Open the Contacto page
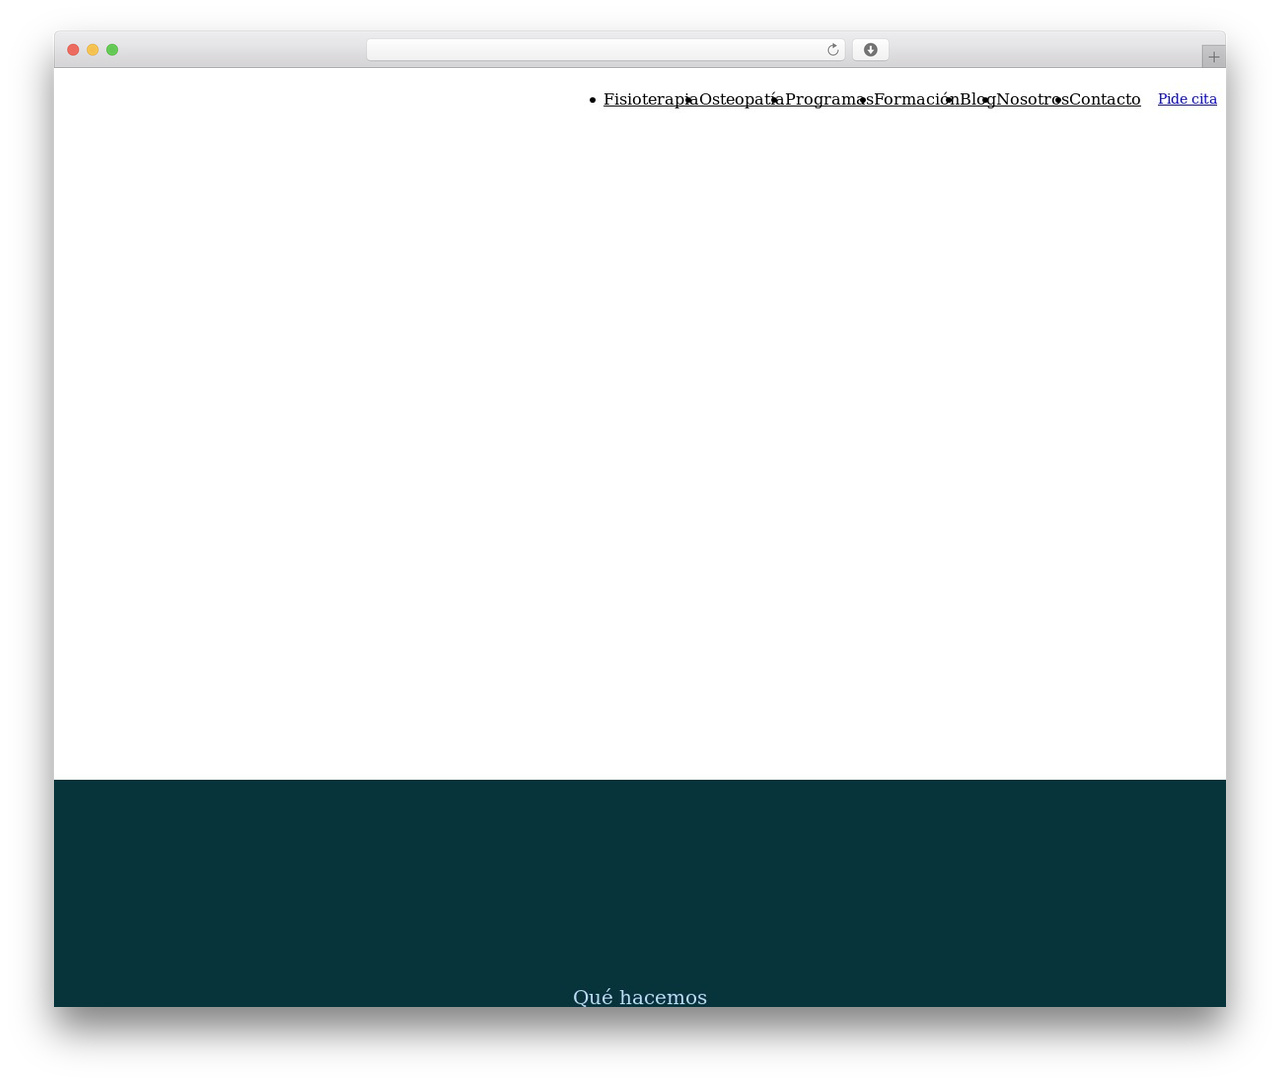The width and height of the screenshot is (1280, 1084). pos(1105,99)
